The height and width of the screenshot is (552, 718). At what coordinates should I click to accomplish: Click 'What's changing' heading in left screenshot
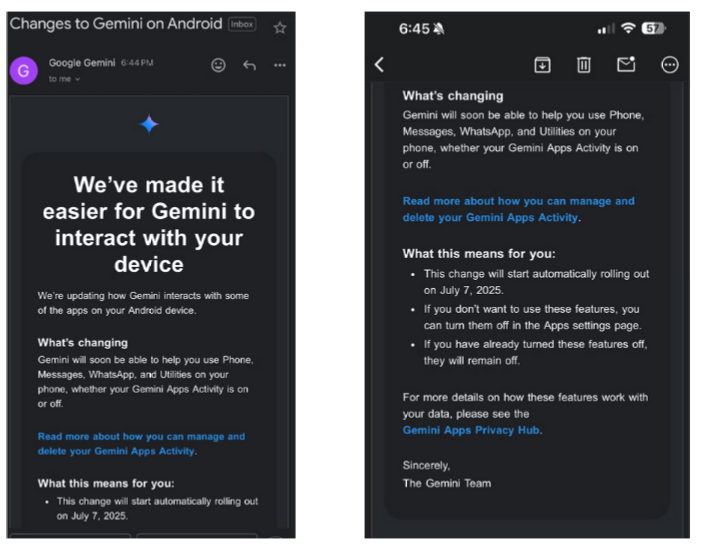coord(83,343)
